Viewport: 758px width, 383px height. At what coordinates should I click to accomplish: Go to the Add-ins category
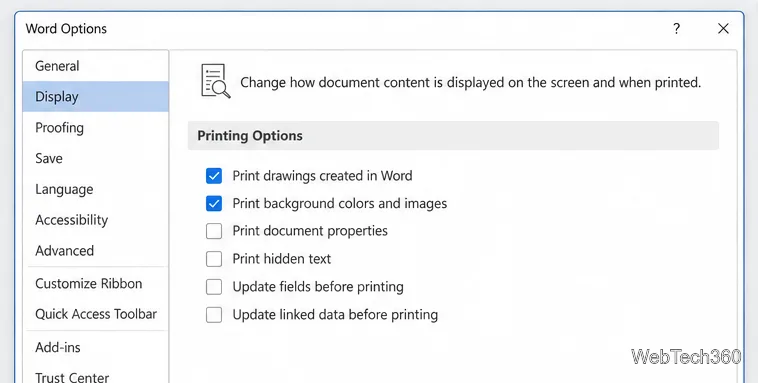pos(95,347)
